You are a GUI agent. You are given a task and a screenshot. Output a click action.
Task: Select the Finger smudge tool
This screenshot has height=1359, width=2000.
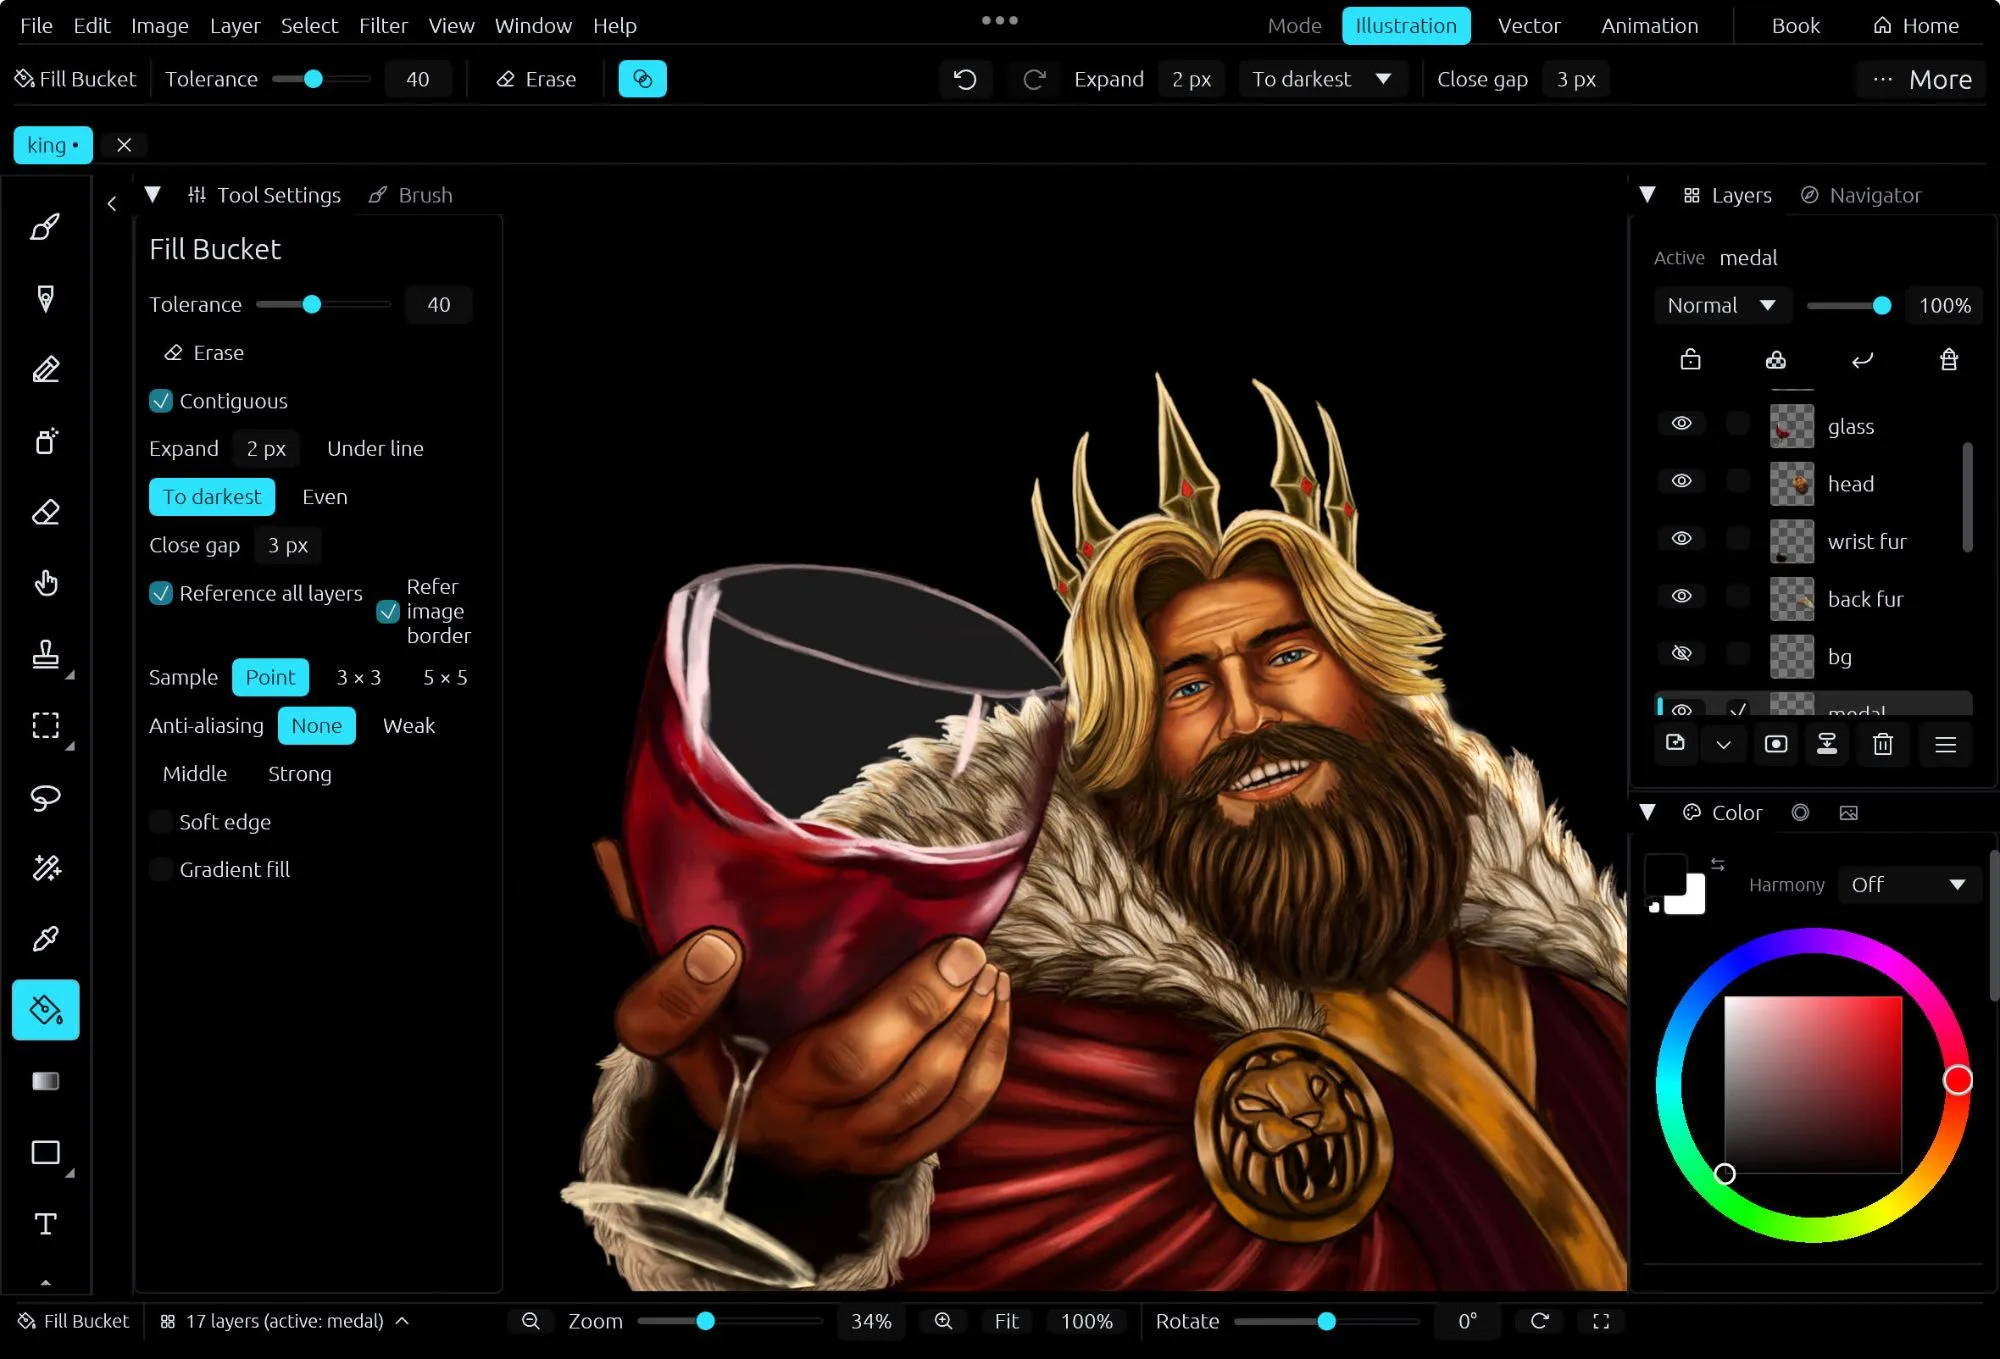pos(45,583)
